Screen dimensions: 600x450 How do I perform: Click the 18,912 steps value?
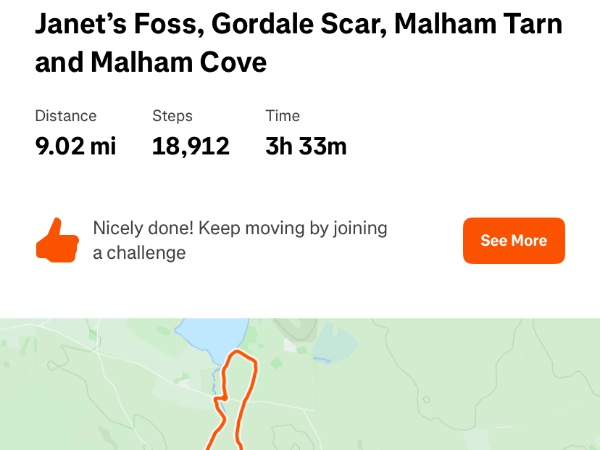click(190, 147)
